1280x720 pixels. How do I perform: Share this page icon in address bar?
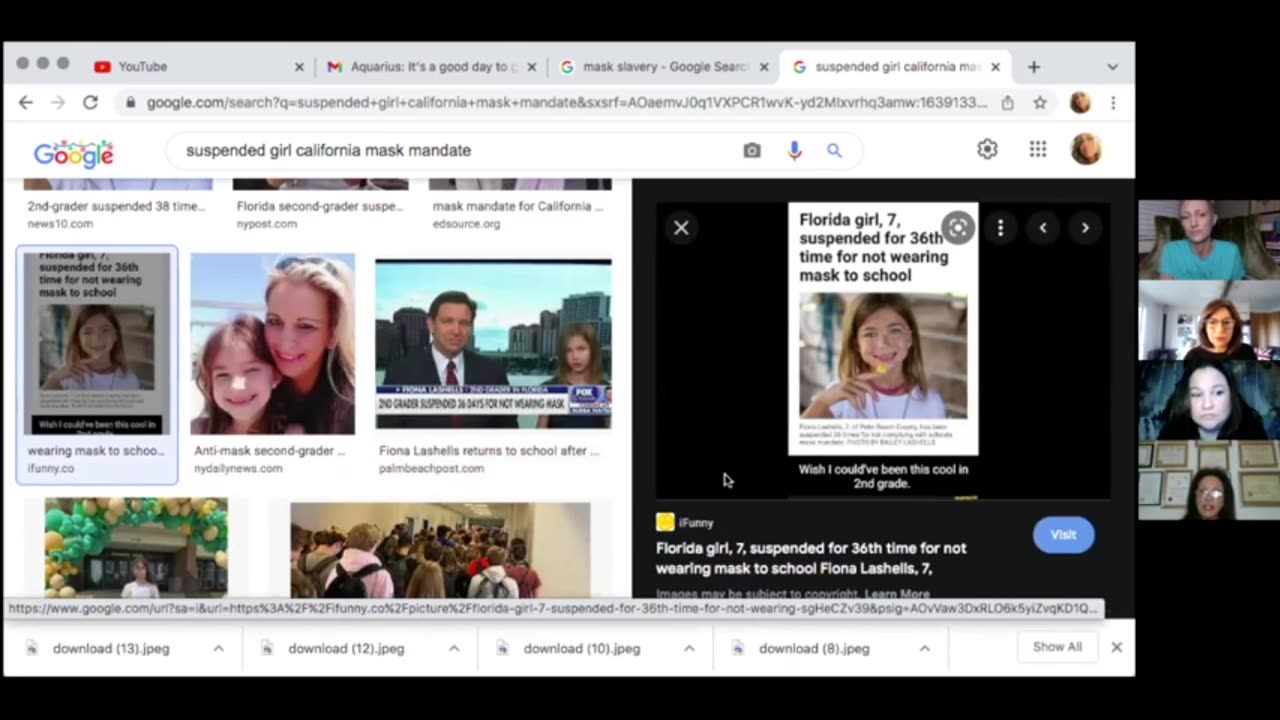(1008, 102)
